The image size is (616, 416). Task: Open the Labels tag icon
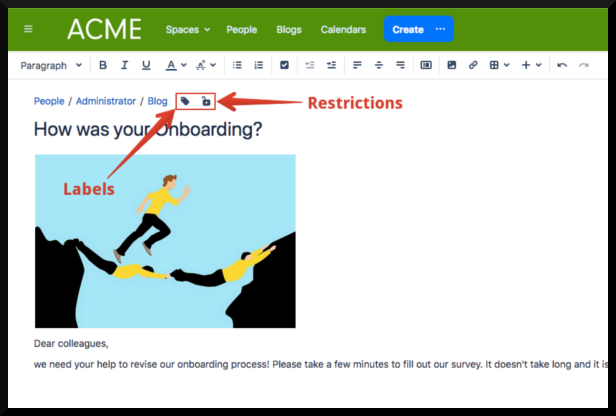[x=185, y=102]
